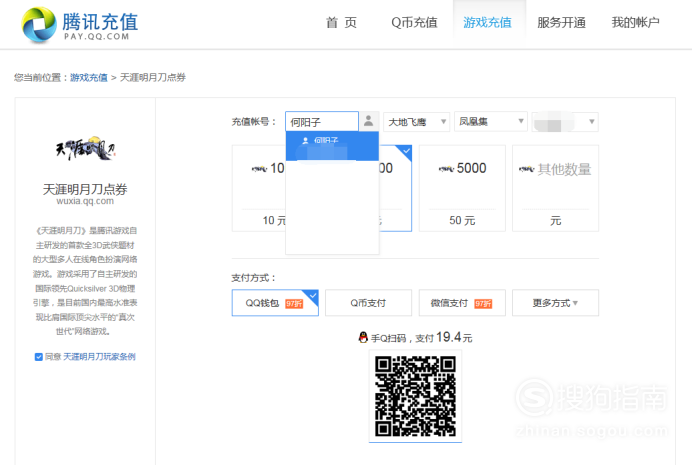Click the 充值帐号 input field

point(322,122)
